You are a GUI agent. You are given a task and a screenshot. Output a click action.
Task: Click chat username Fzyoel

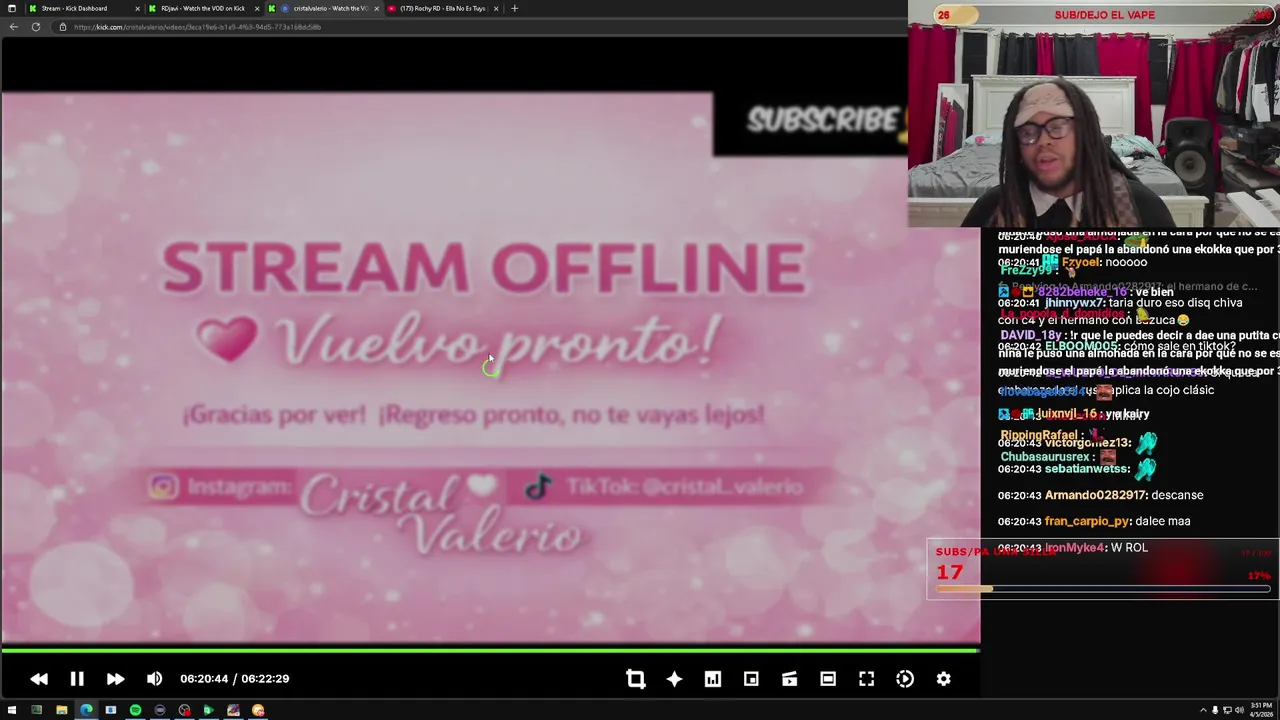tap(1082, 262)
